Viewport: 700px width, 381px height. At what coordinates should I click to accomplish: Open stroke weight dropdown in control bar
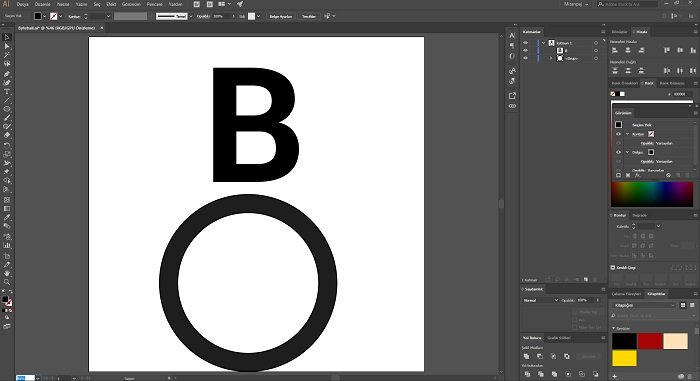108,16
